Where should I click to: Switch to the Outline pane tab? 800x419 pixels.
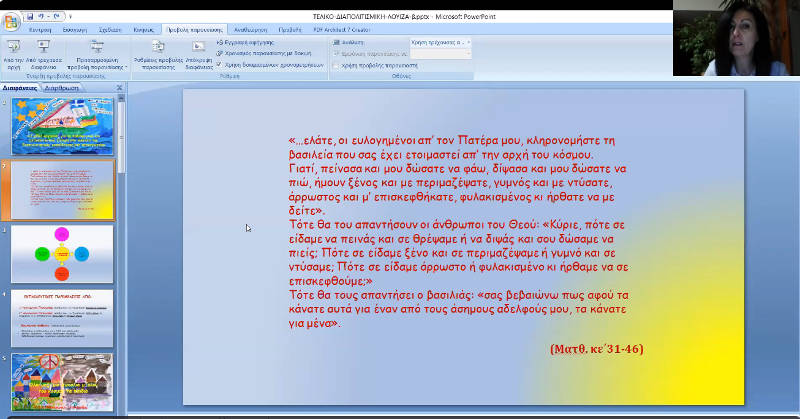pyautogui.click(x=62, y=87)
